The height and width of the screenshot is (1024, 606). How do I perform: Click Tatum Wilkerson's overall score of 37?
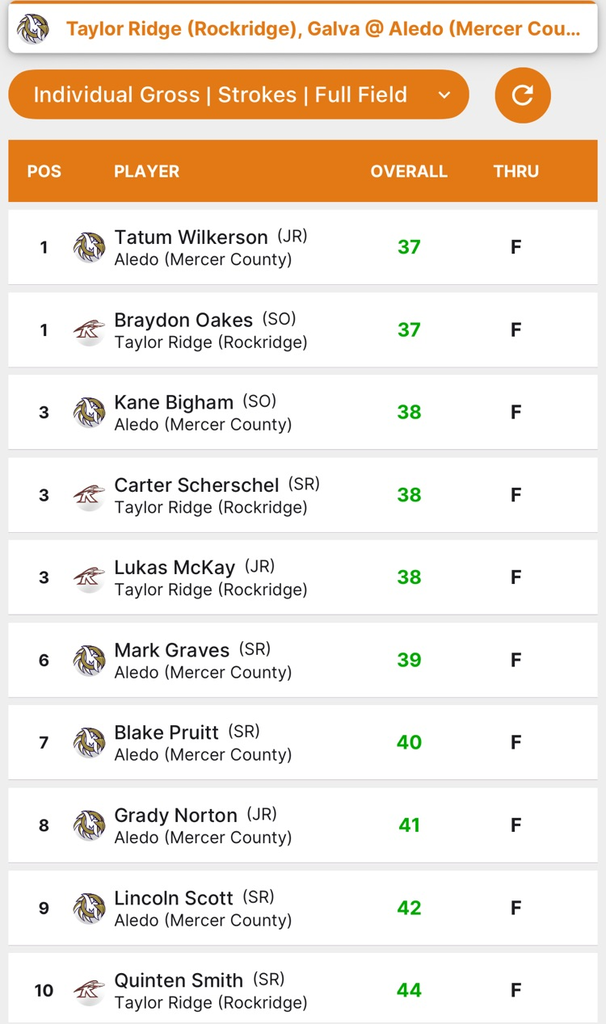click(409, 247)
